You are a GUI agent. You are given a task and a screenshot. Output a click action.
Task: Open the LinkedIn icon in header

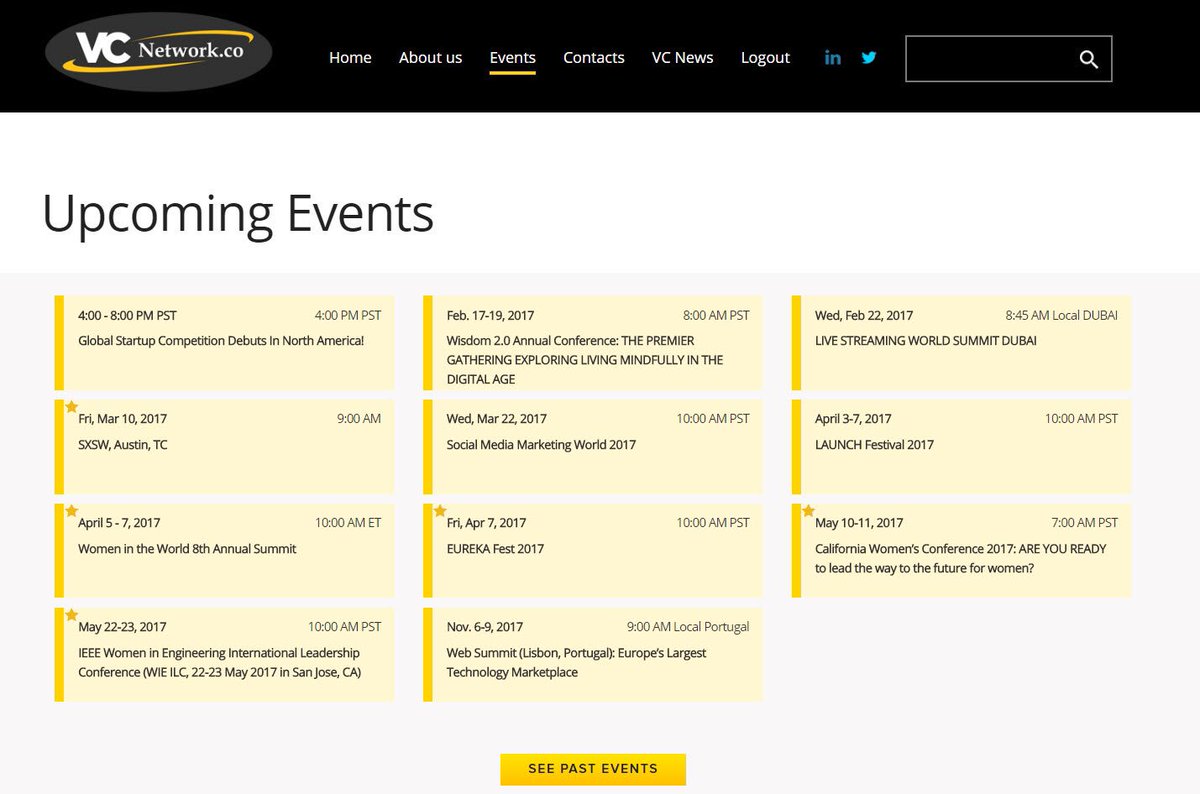tap(832, 57)
